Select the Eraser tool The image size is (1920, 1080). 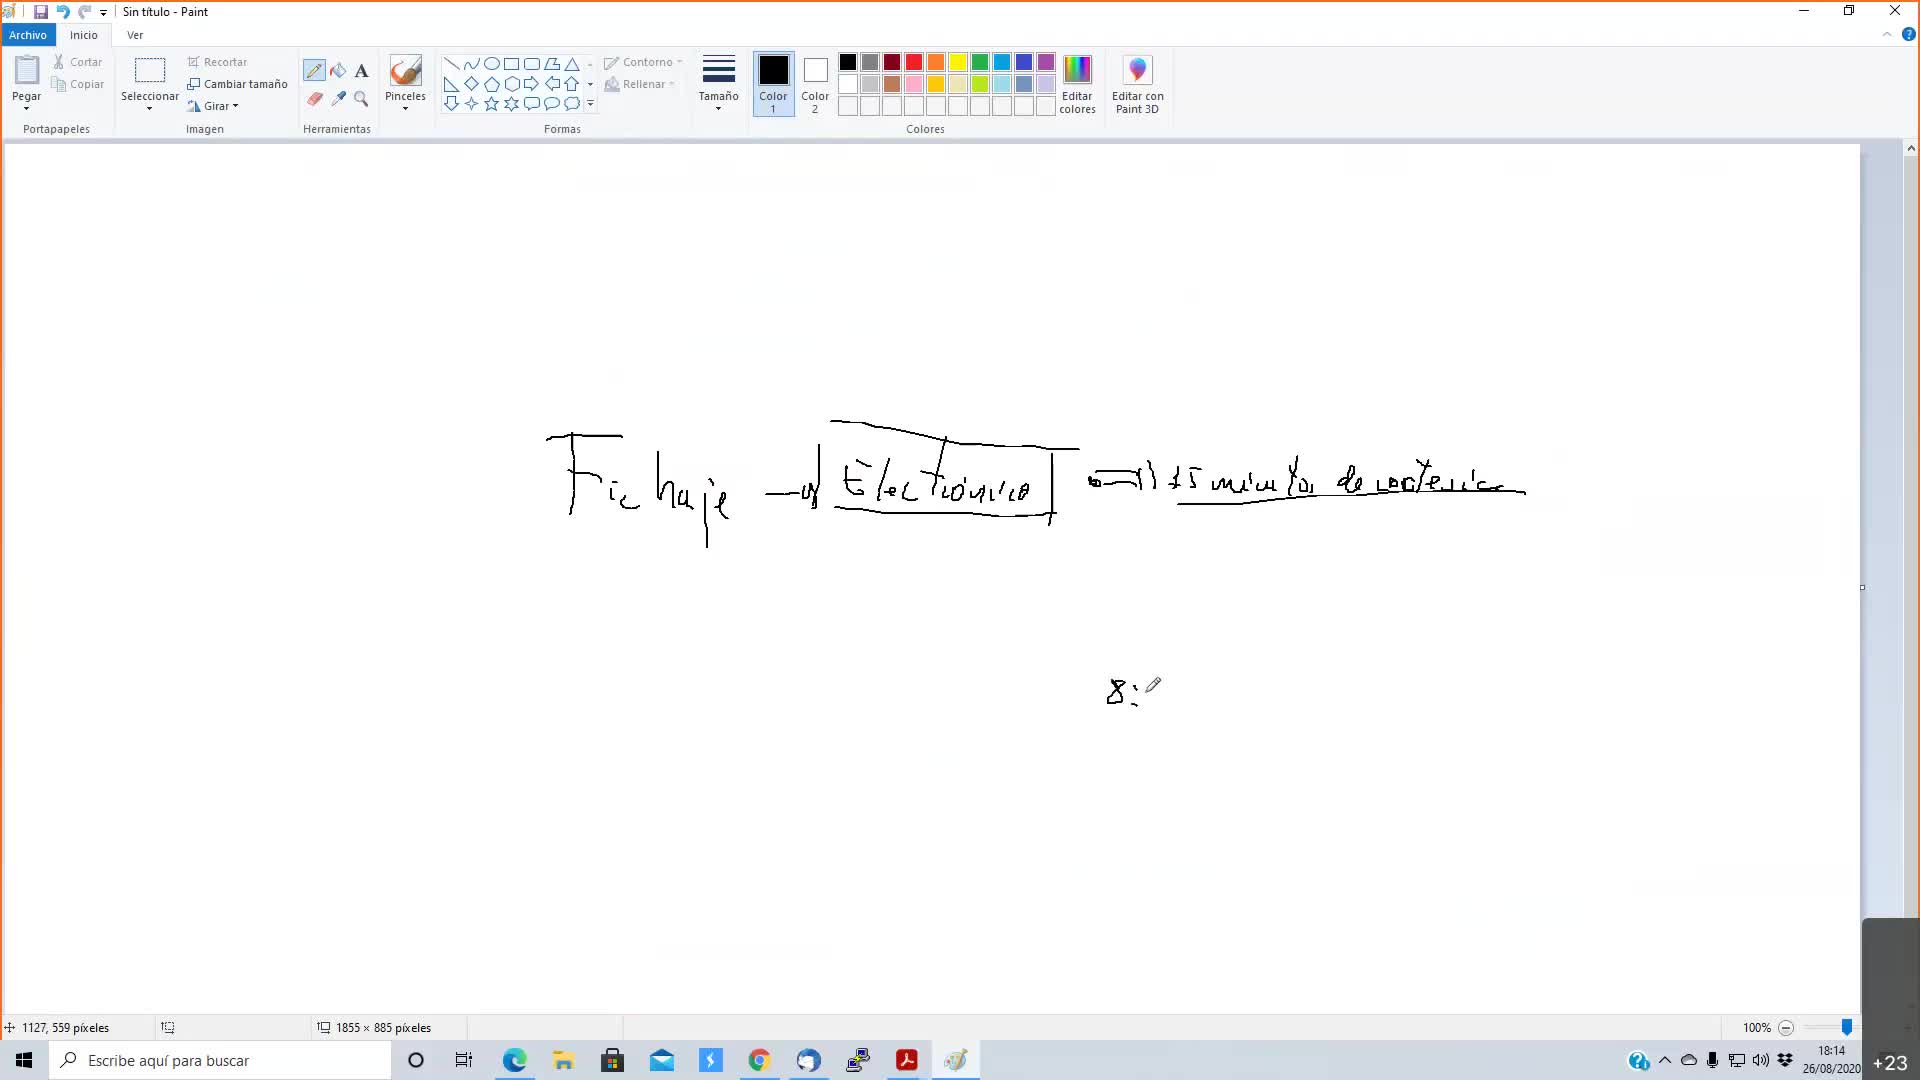click(314, 99)
